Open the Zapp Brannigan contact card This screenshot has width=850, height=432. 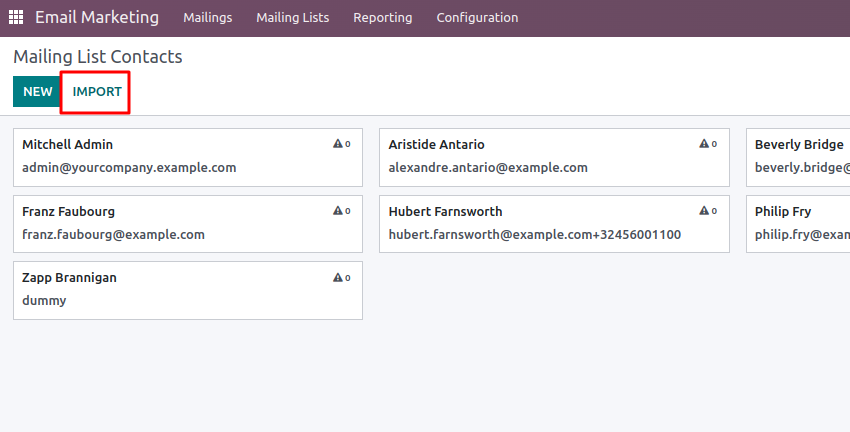(x=188, y=291)
